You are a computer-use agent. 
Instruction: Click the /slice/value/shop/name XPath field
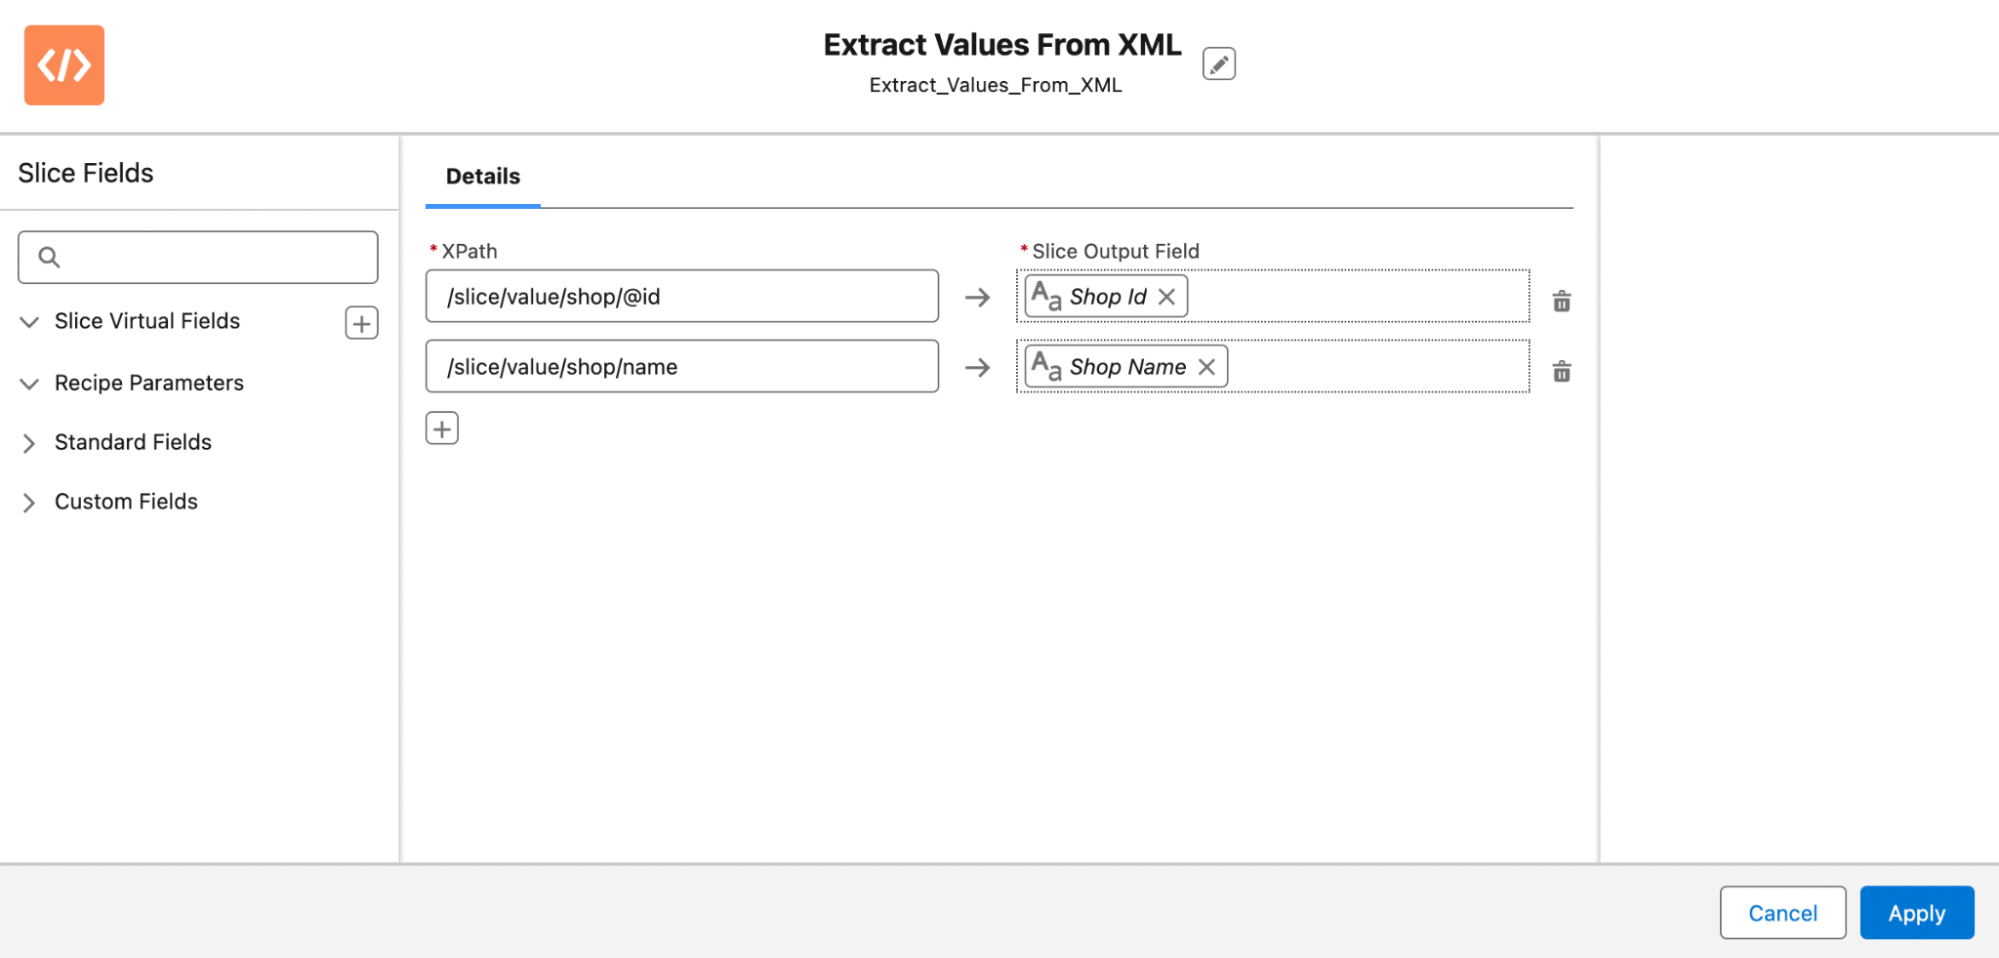(683, 366)
